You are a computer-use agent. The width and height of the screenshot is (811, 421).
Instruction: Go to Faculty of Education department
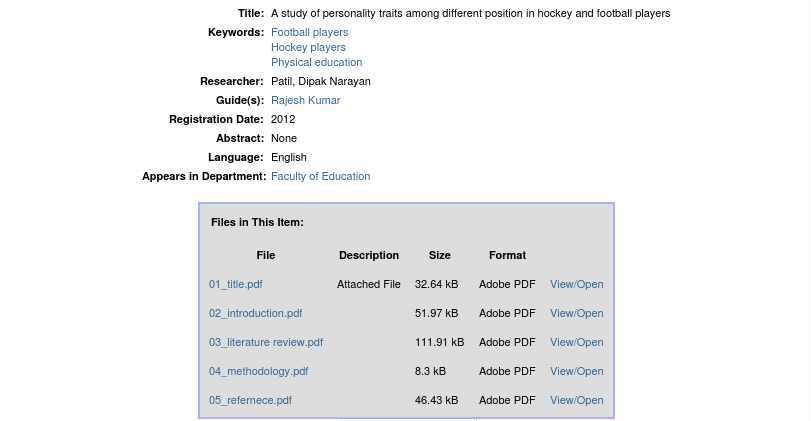coord(320,176)
